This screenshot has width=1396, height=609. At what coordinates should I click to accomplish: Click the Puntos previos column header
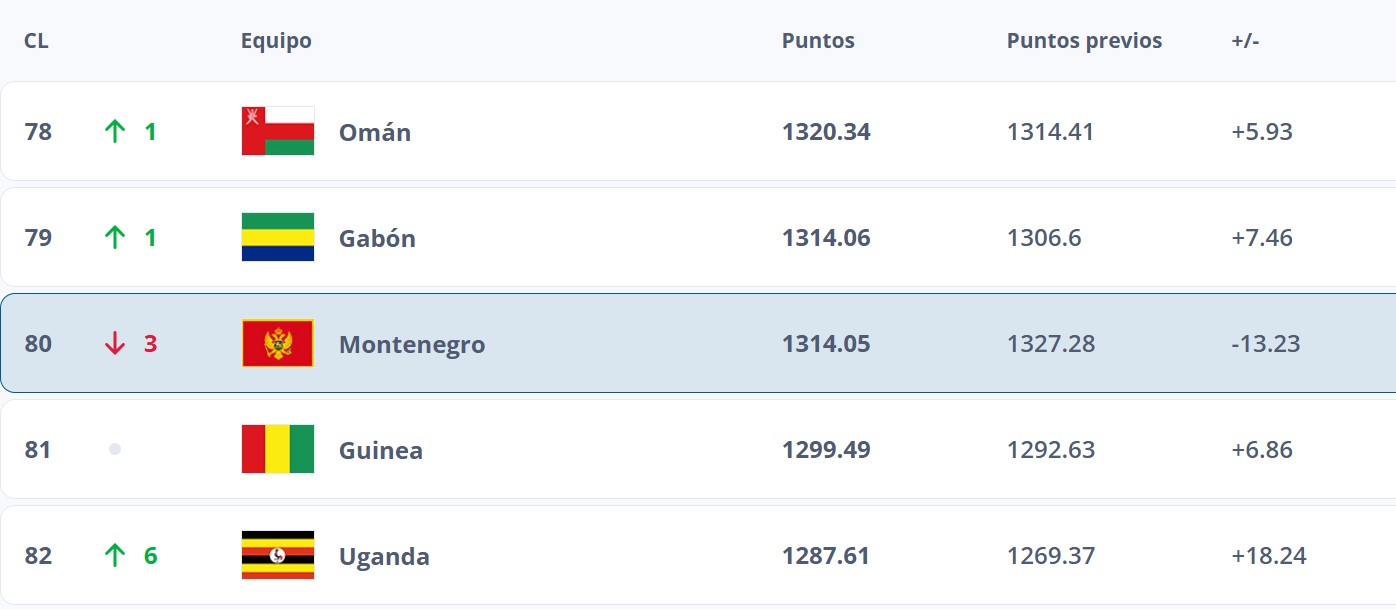1084,41
